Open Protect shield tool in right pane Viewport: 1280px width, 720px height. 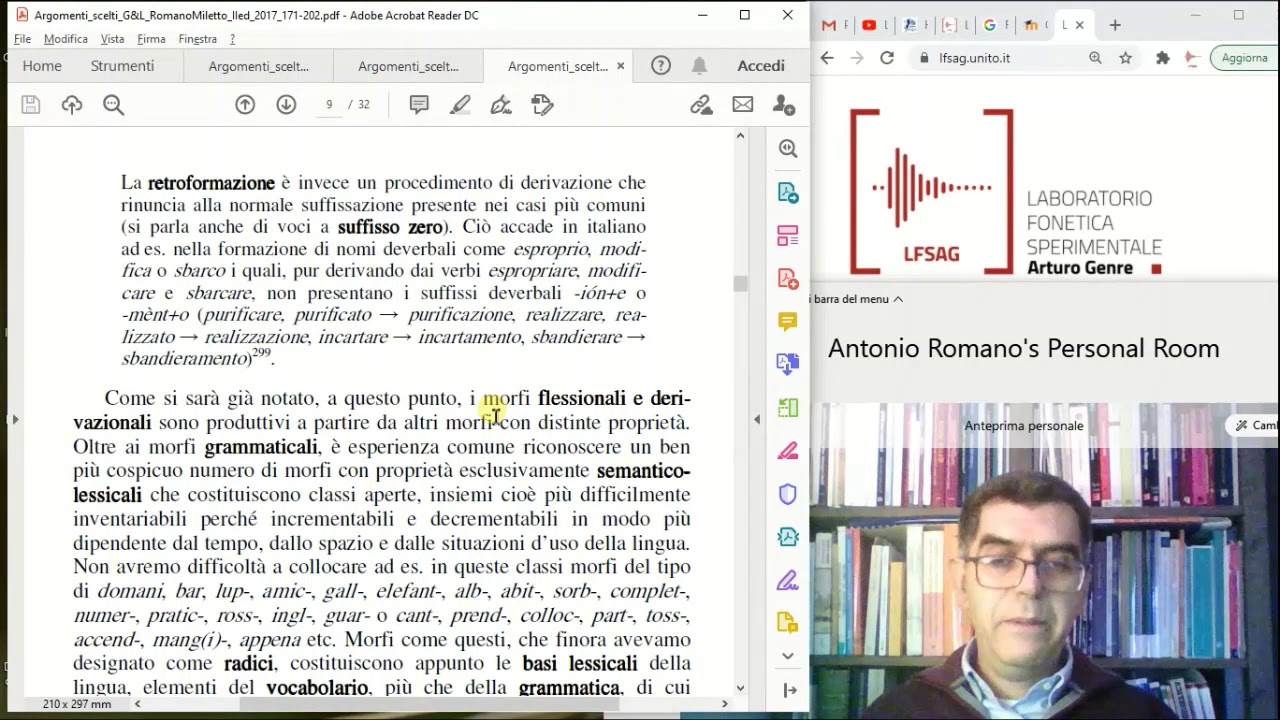(788, 494)
